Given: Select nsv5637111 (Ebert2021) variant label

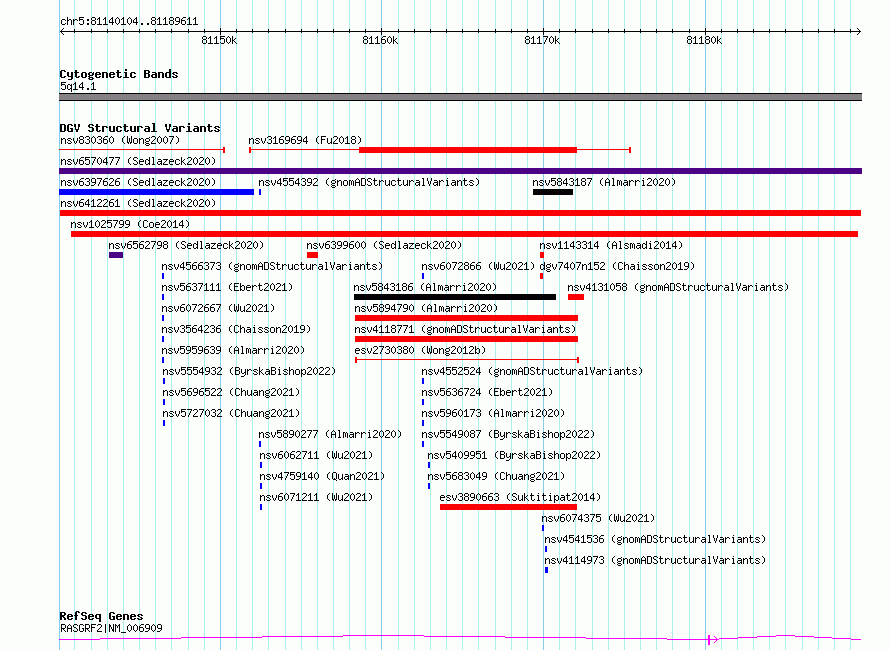Looking at the screenshot, I should [227, 287].
